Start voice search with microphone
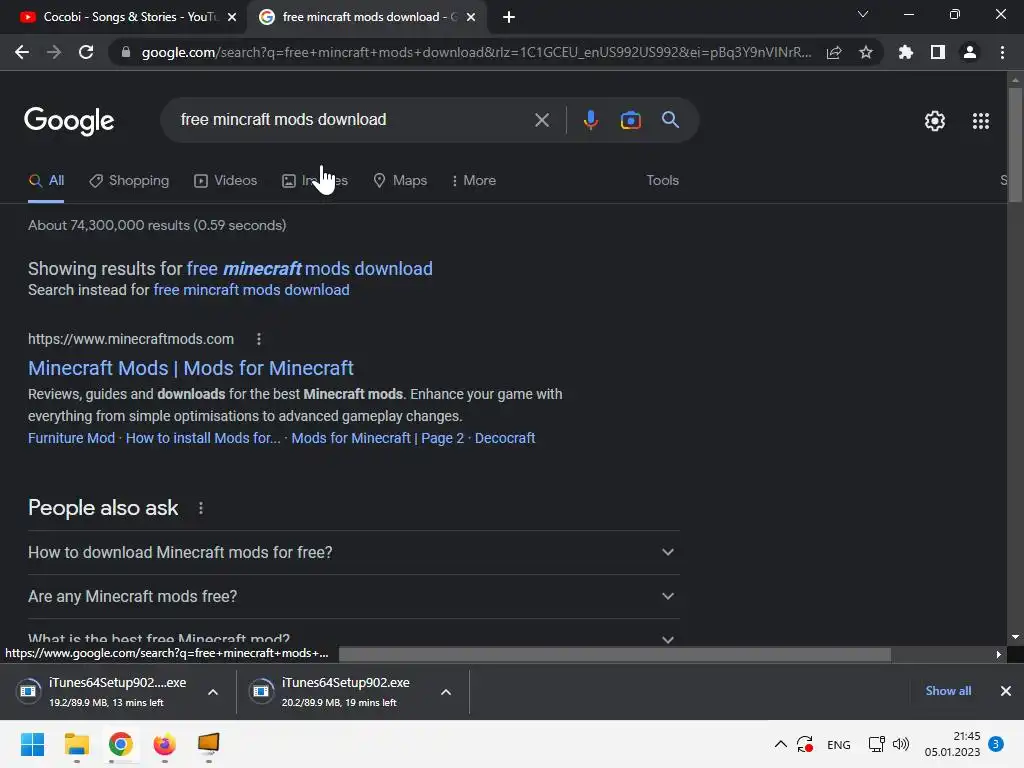Image resolution: width=1024 pixels, height=768 pixels. click(x=590, y=120)
